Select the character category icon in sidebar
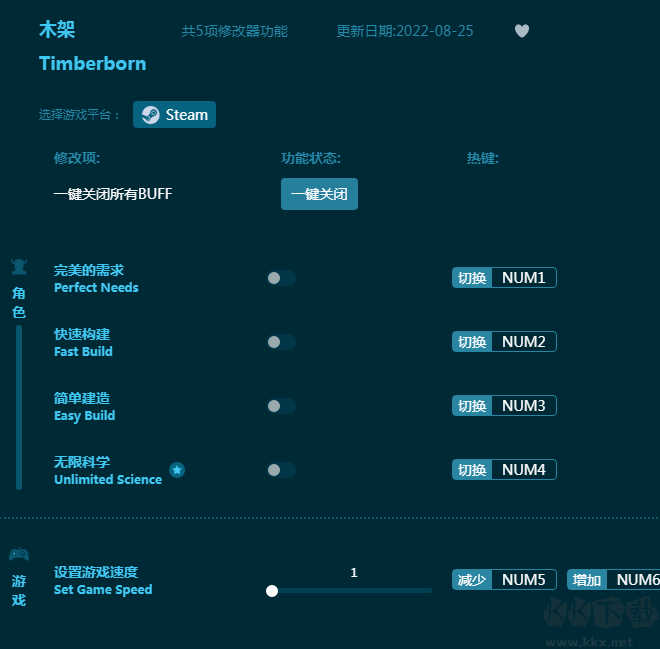Viewport: 660px width, 649px height. click(x=19, y=267)
